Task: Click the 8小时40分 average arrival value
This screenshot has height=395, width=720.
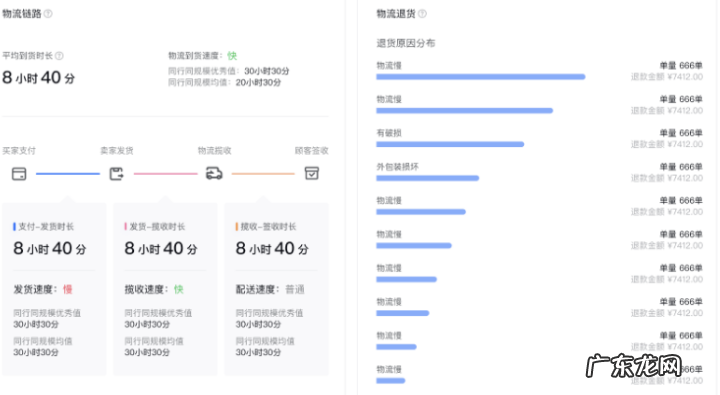Action: pyautogui.click(x=39, y=78)
